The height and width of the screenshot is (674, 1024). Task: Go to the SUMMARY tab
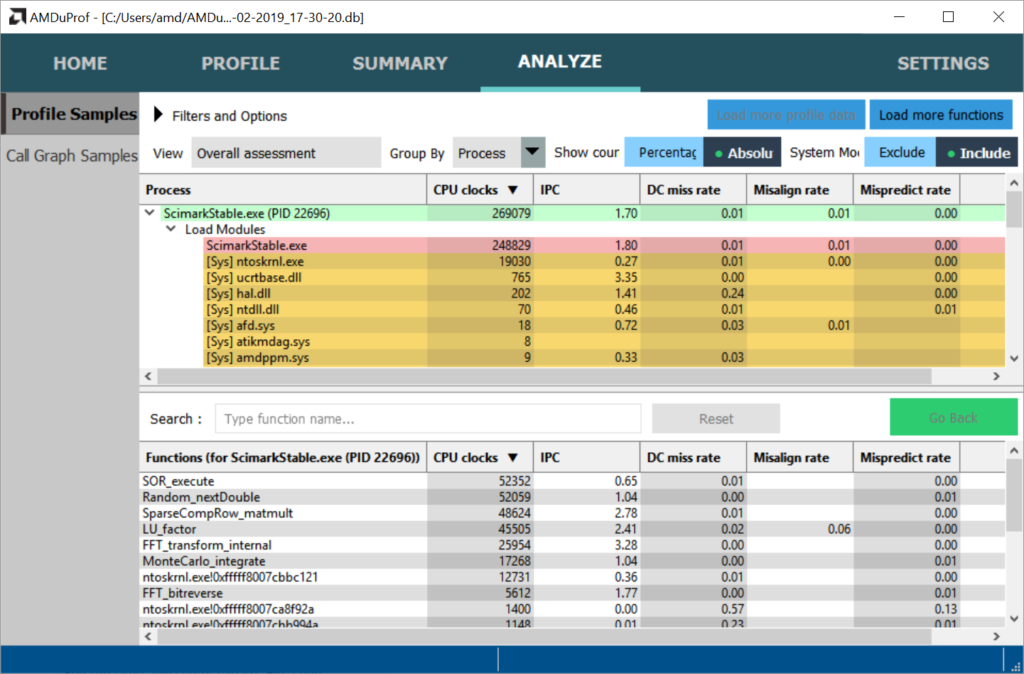coord(400,63)
